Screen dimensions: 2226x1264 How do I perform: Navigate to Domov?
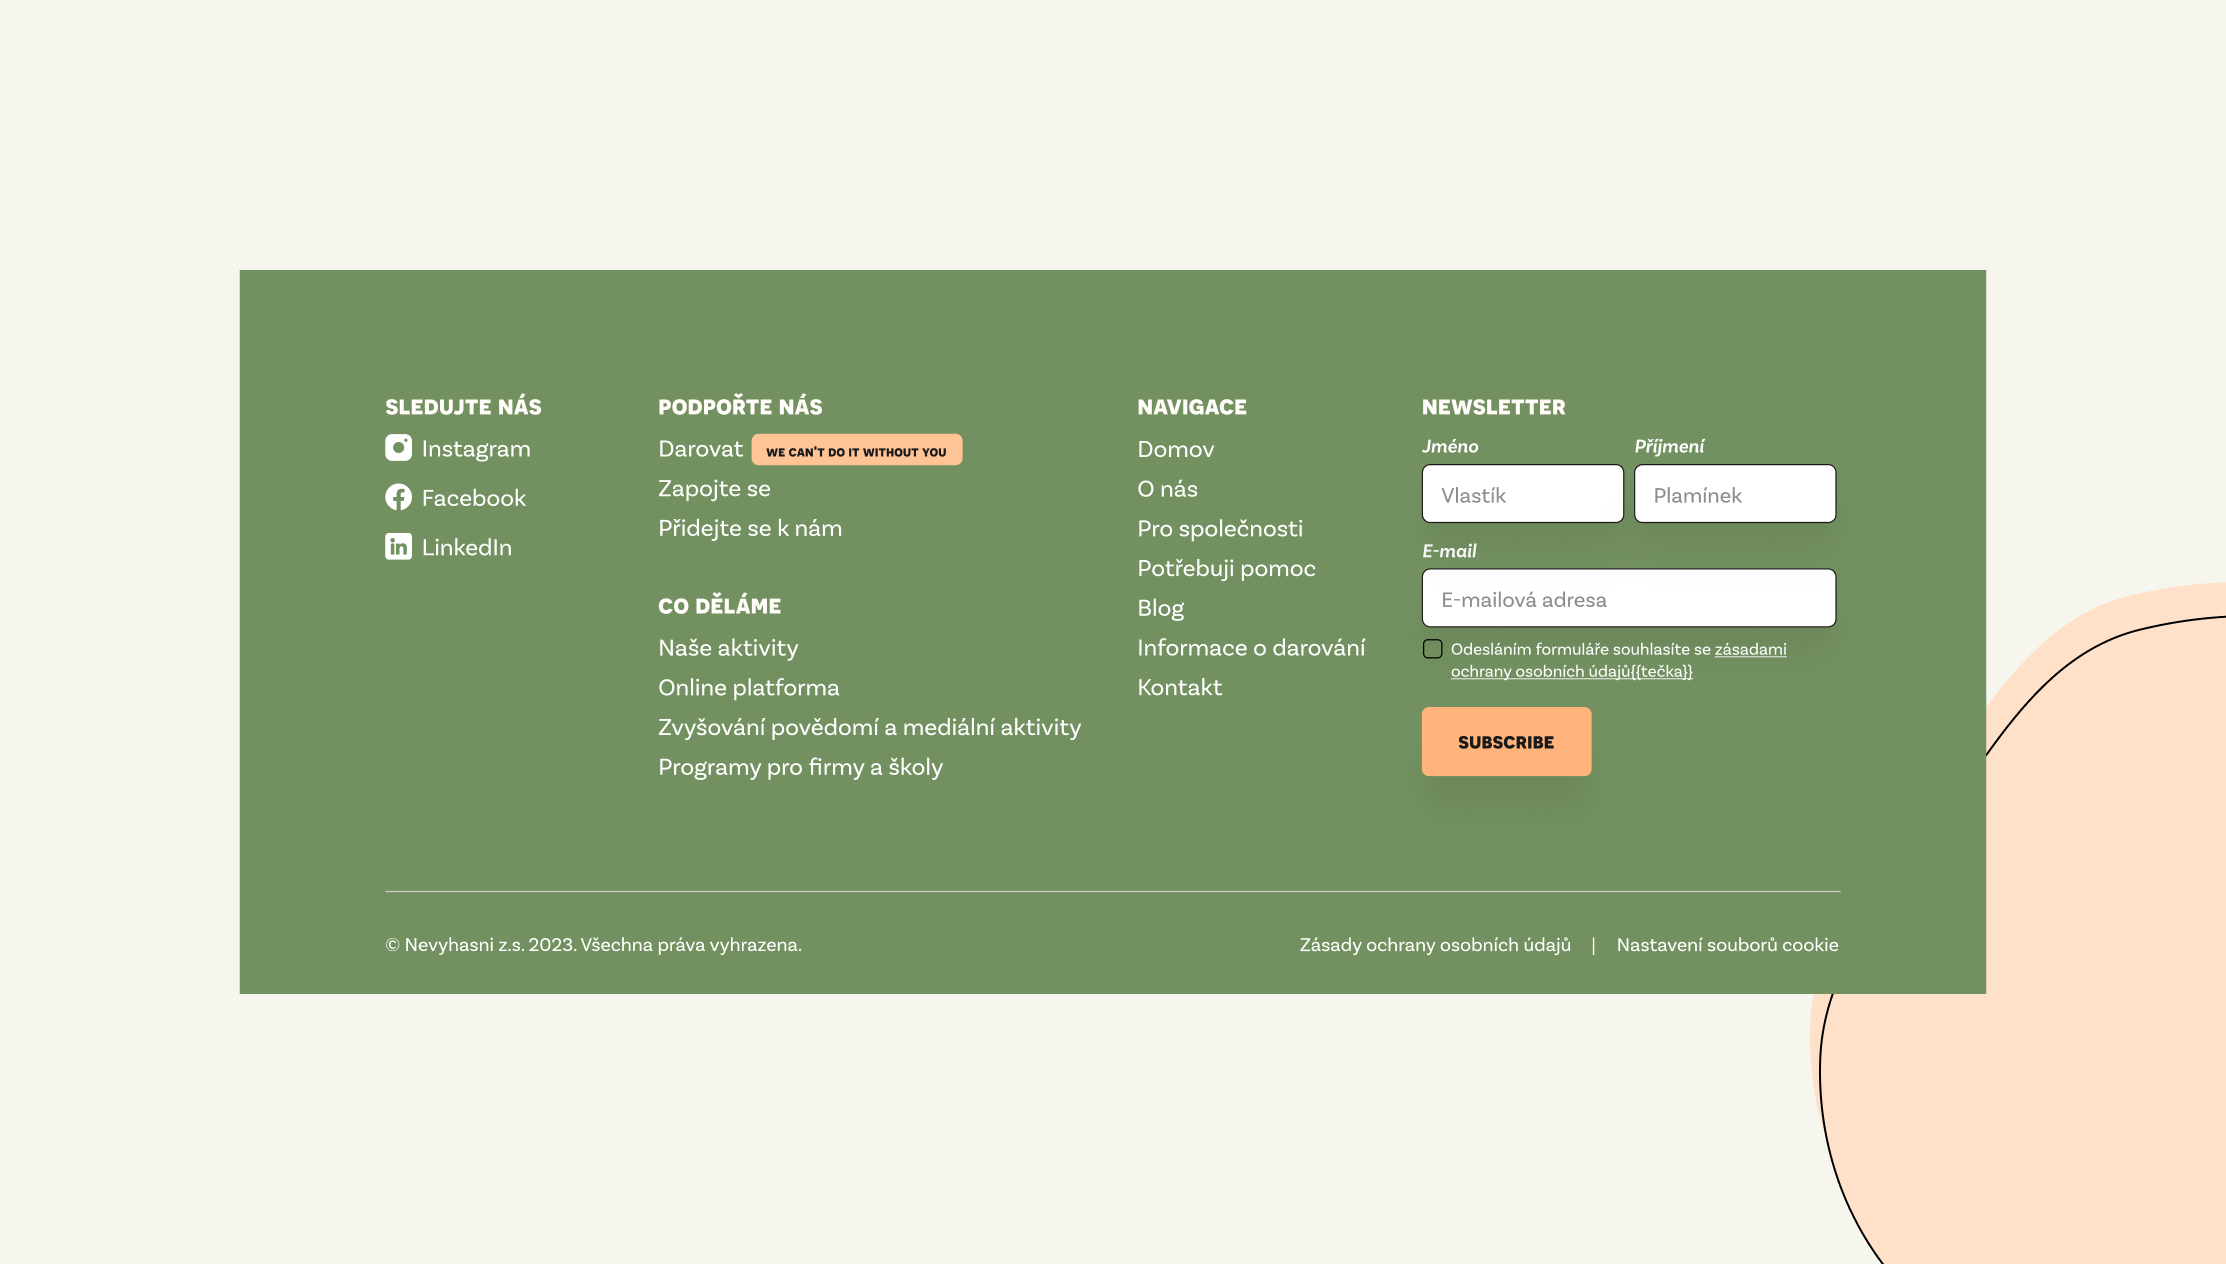(x=1175, y=449)
